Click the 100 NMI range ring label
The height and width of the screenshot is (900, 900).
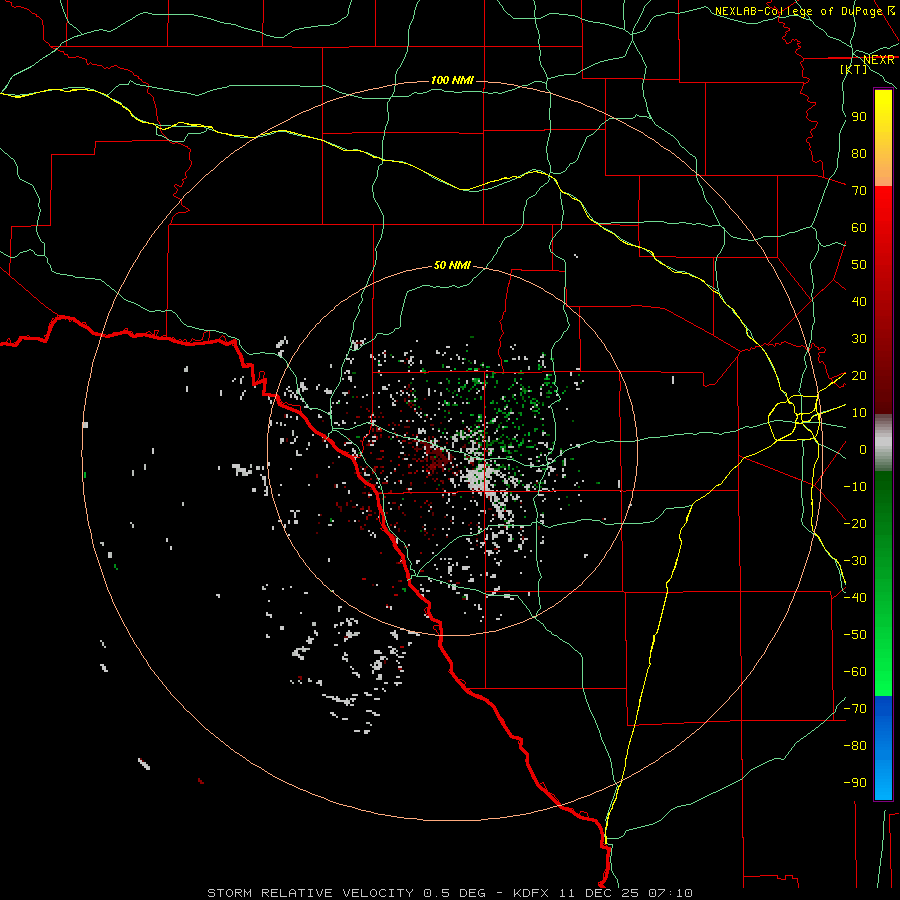click(x=452, y=80)
